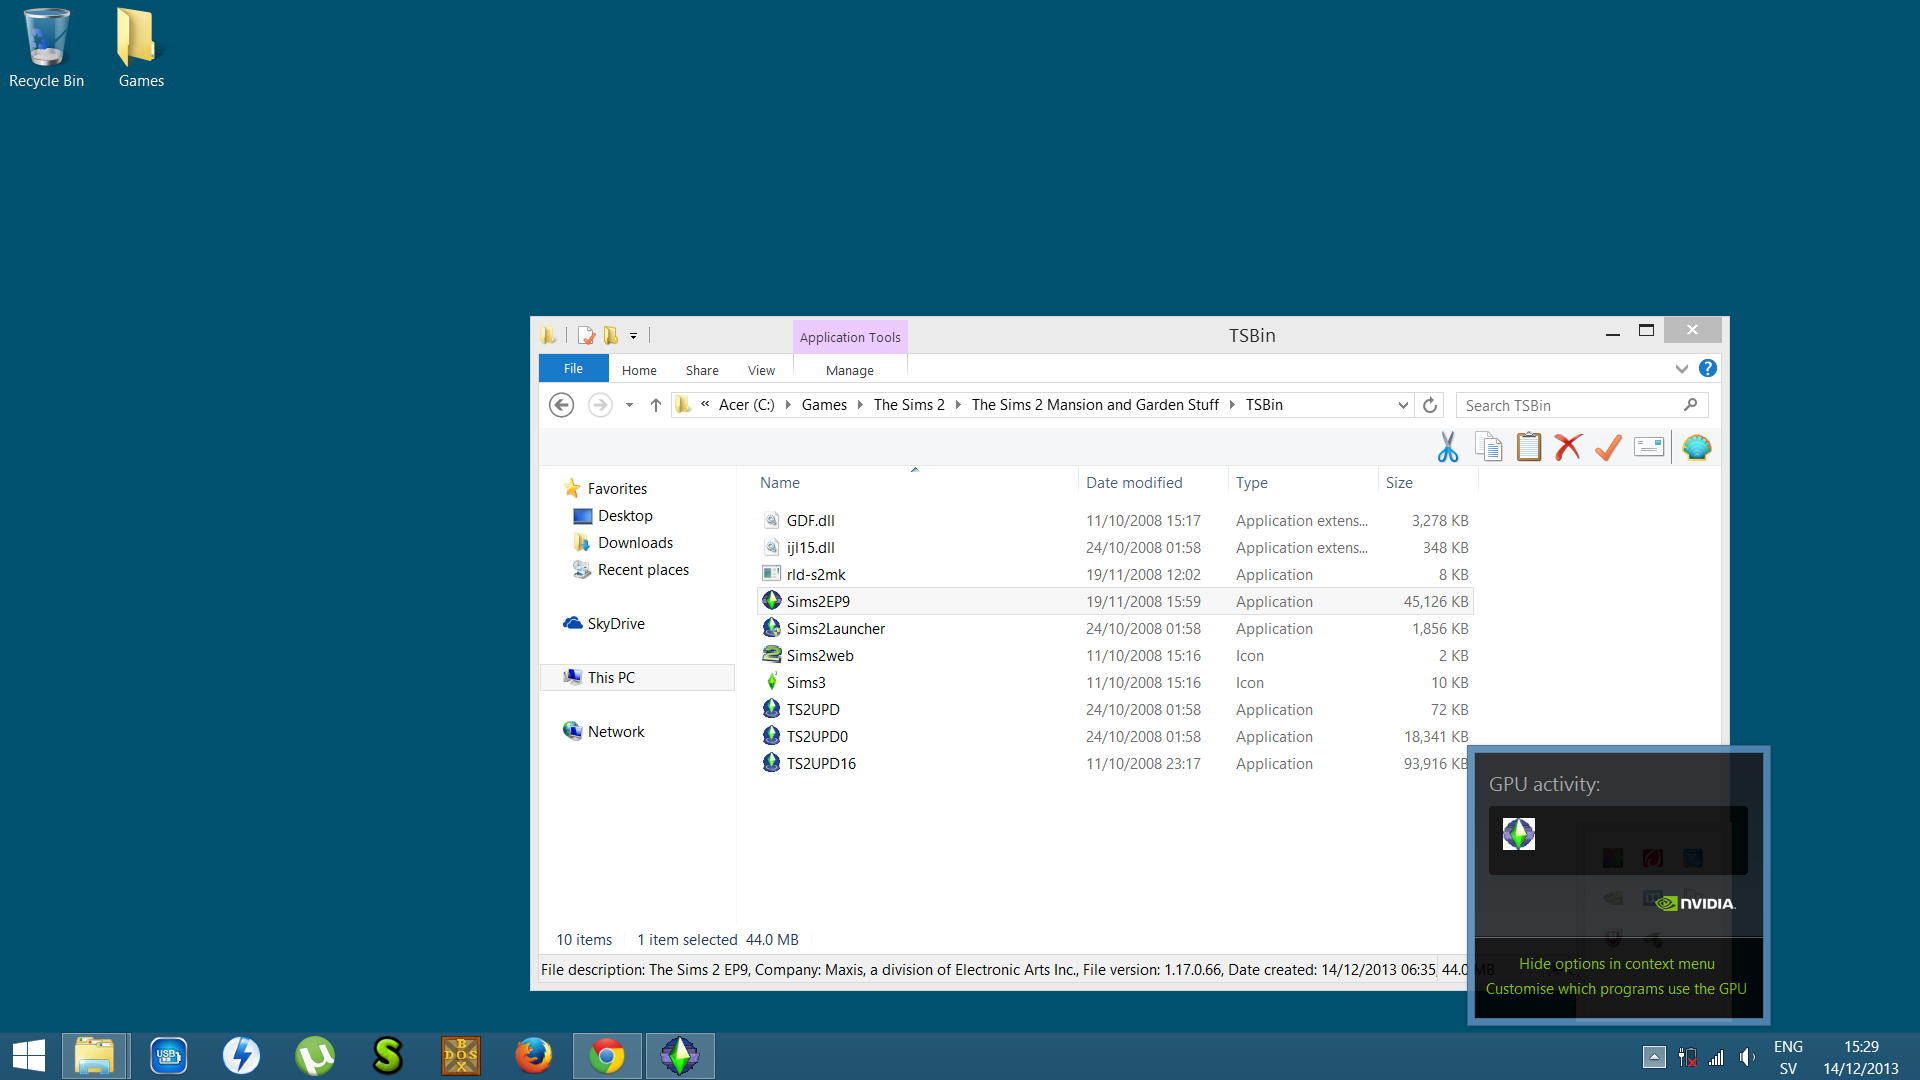The height and width of the screenshot is (1080, 1920).
Task: Click Hide options in context menu link
Action: click(1616, 964)
